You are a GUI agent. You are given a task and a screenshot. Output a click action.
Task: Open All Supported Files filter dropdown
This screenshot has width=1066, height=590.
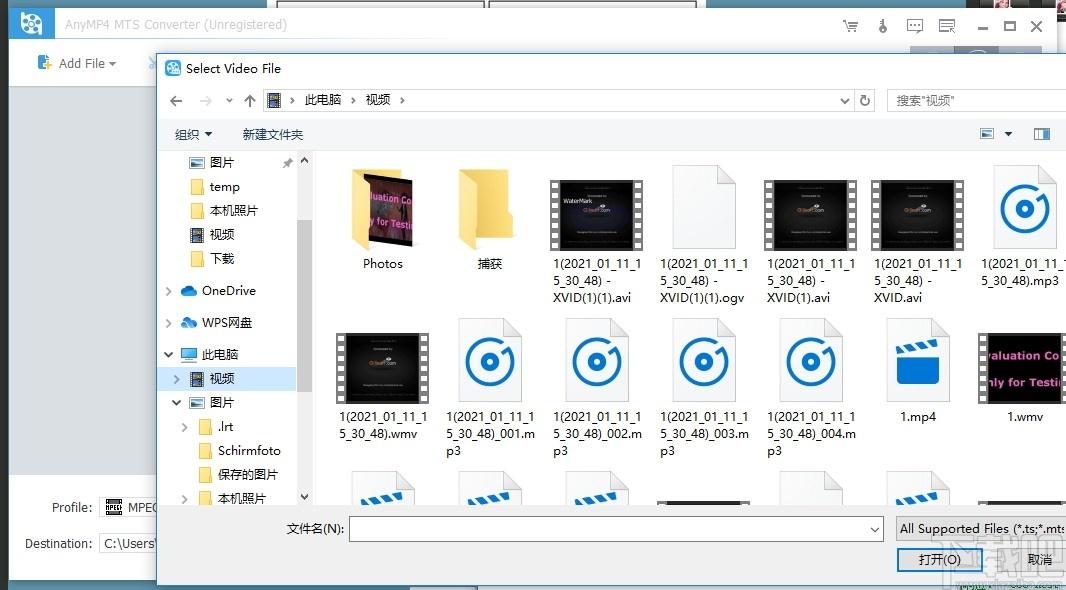(x=980, y=529)
